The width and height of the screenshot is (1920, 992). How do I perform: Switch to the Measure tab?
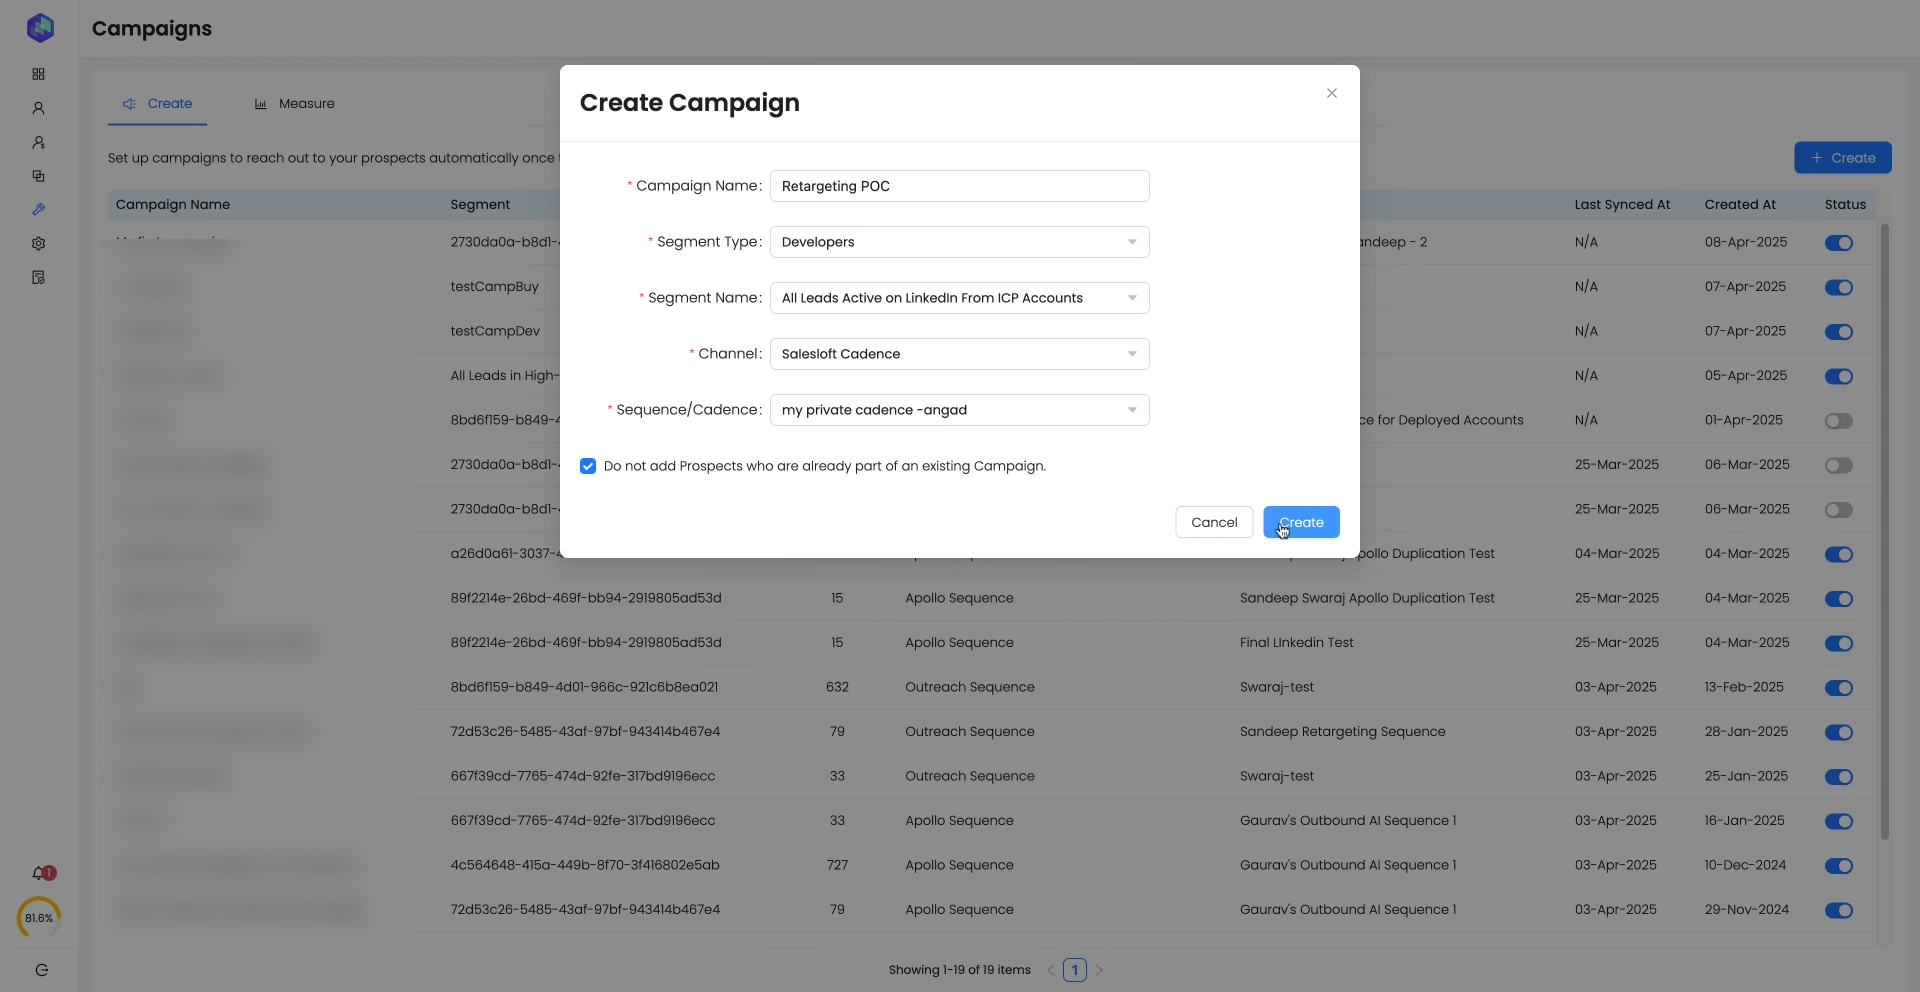click(294, 104)
